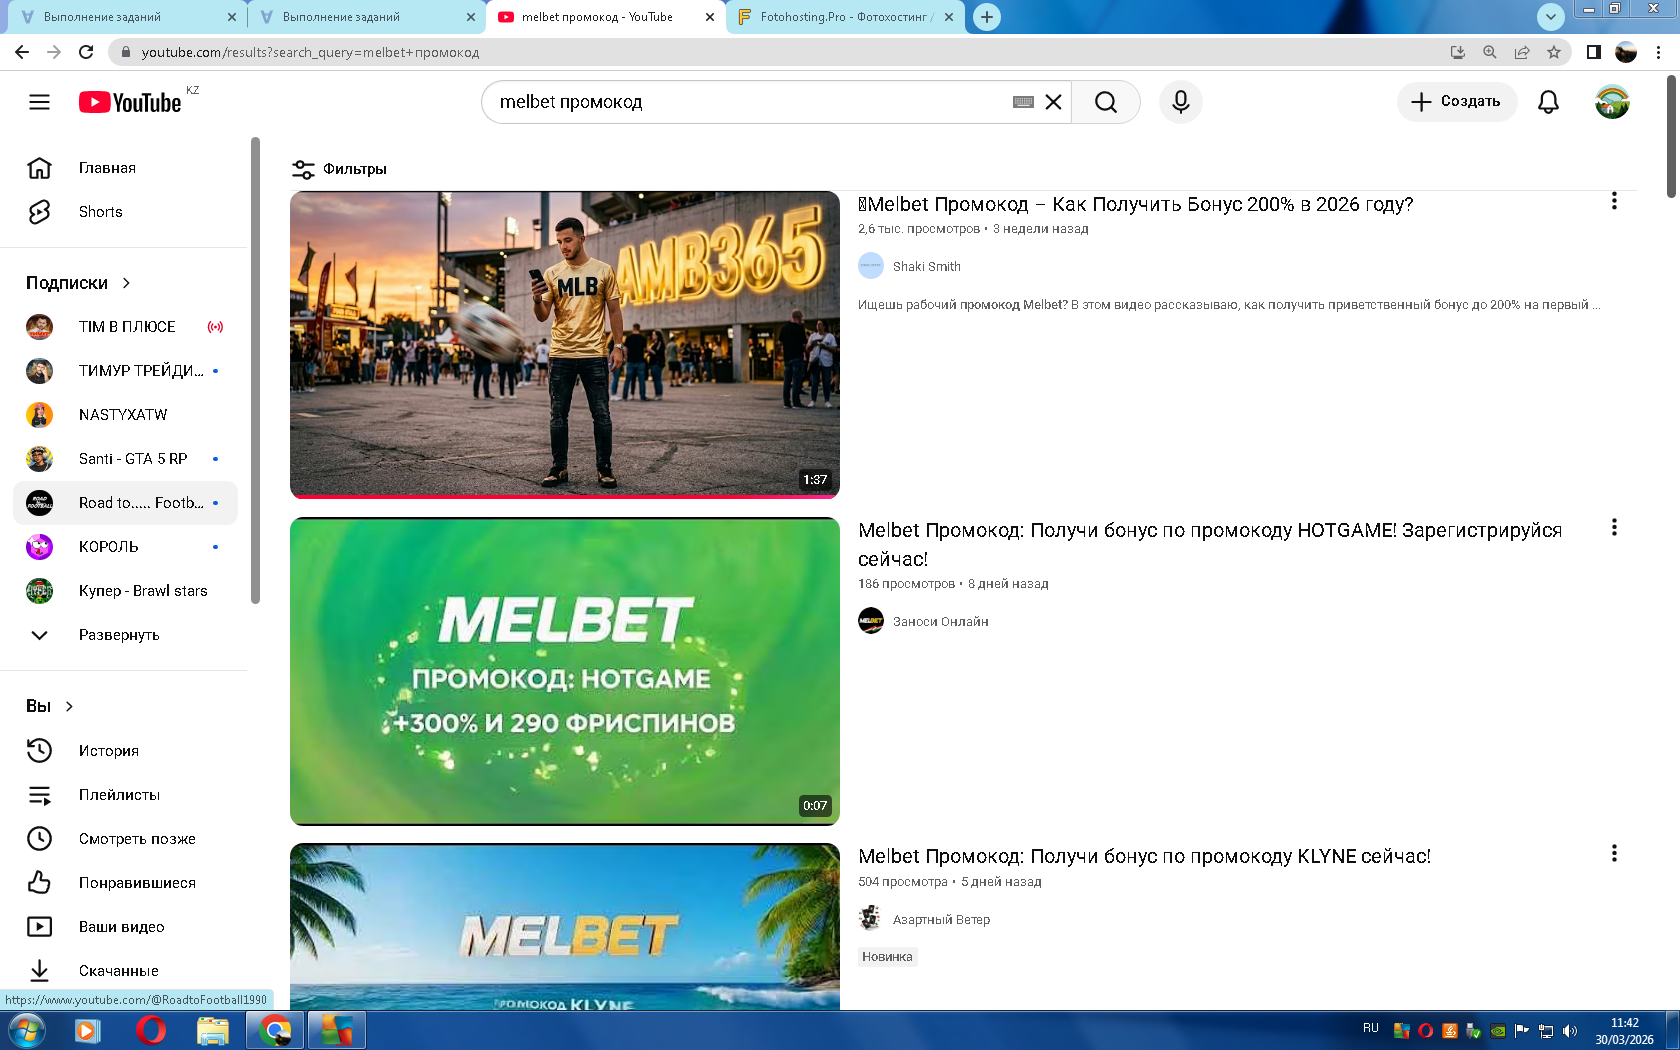Switch to the Fotohosting.Pro tab

[x=845, y=17]
